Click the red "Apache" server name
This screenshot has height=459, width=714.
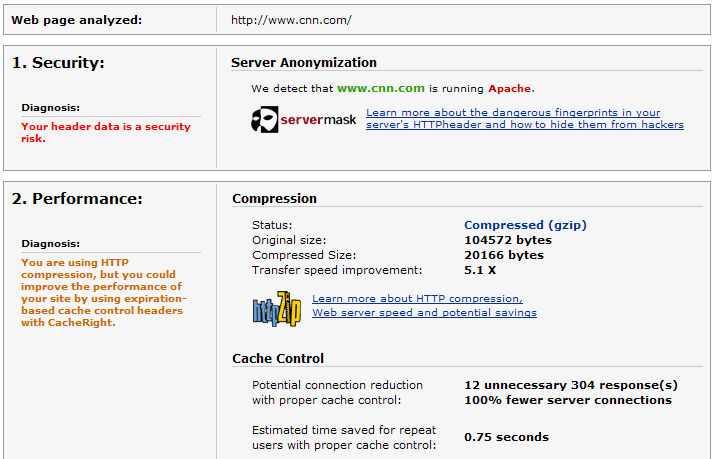510,88
